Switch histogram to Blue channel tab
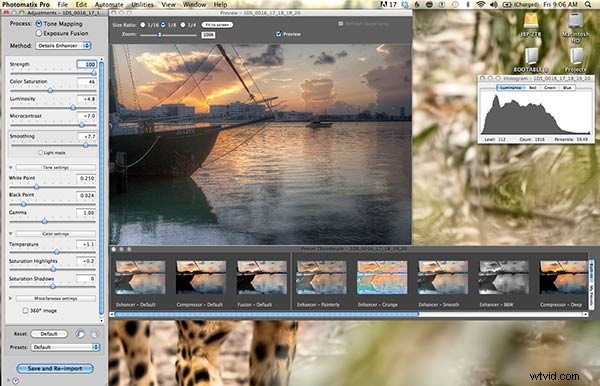 point(567,88)
